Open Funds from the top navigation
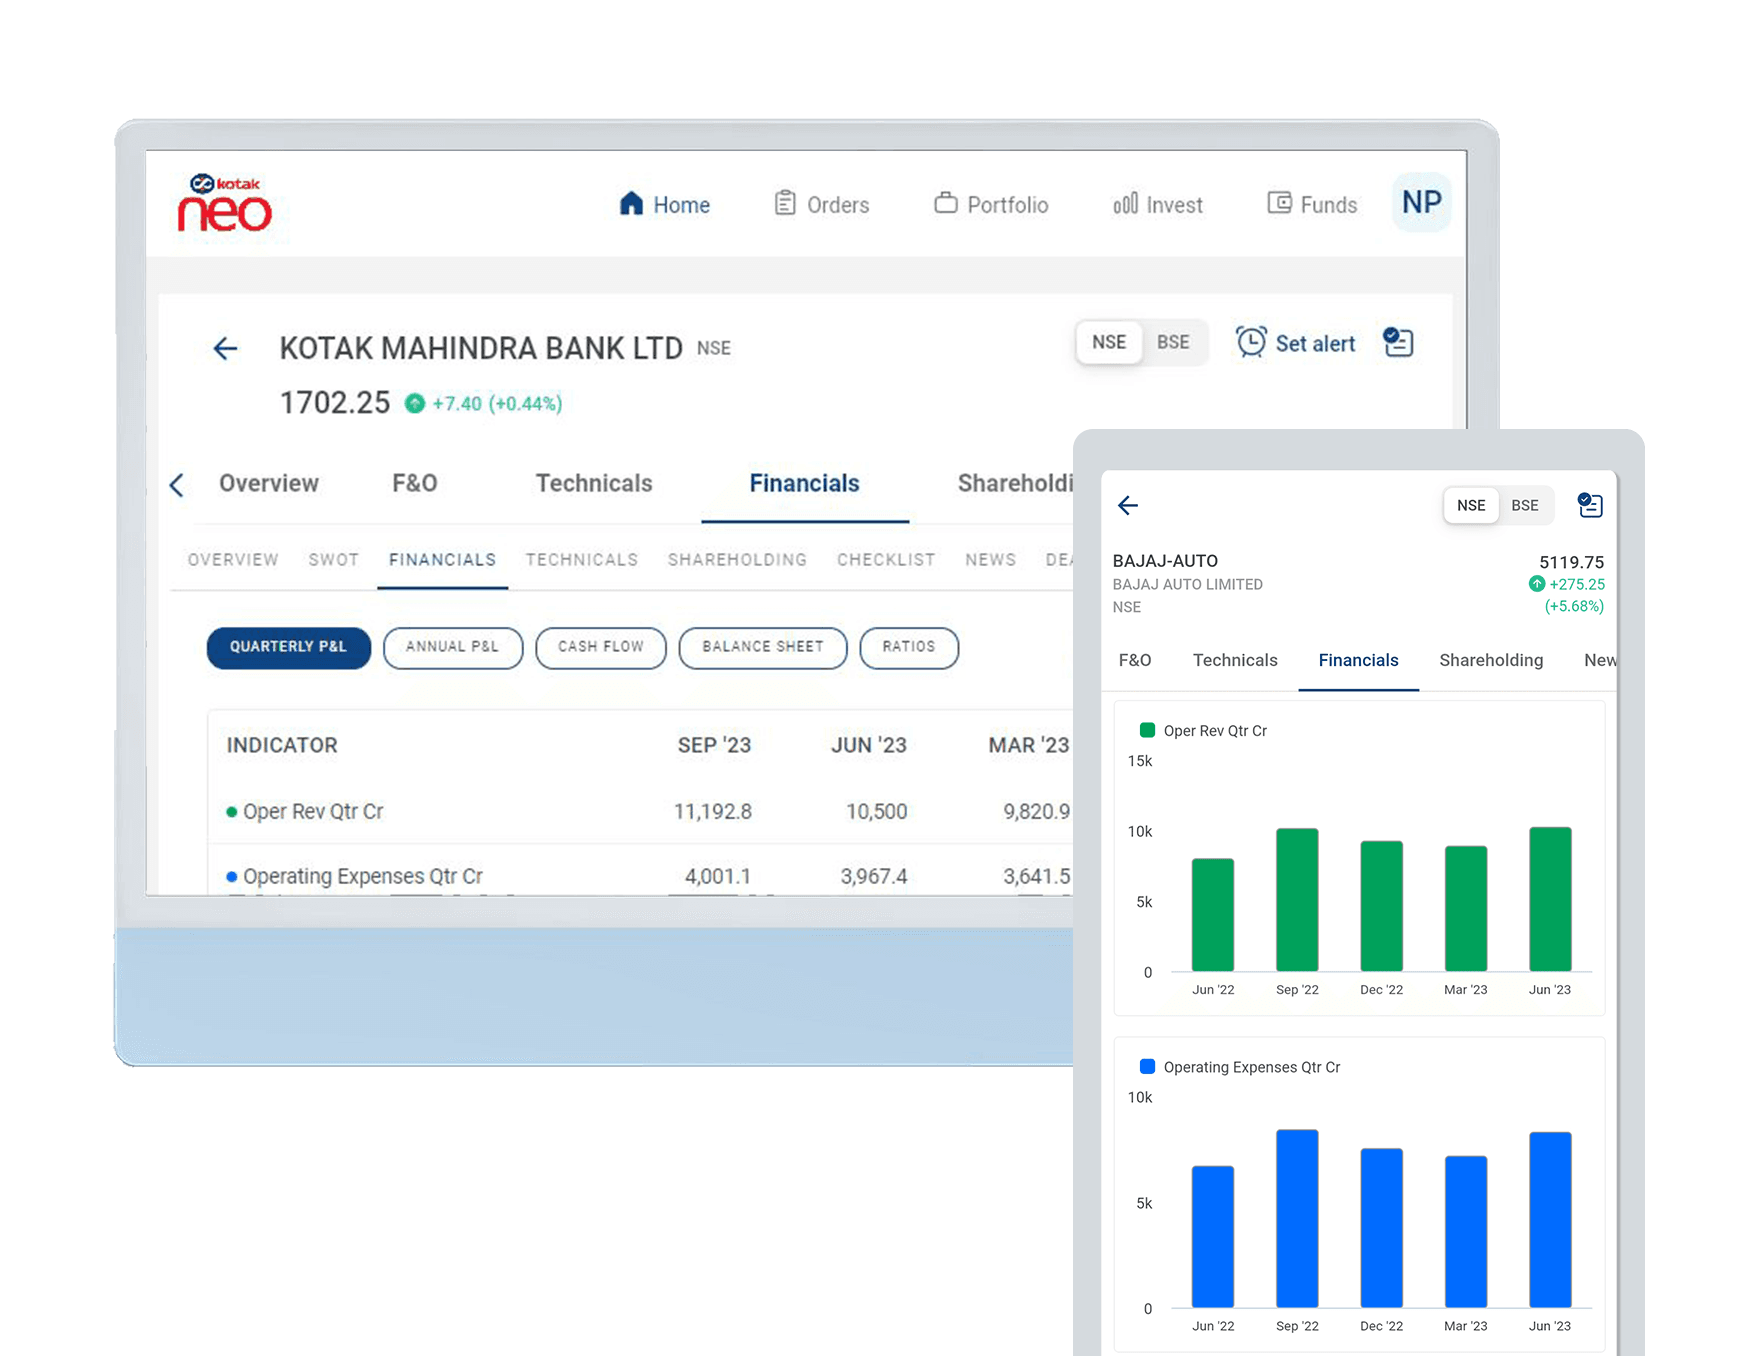Viewport: 1761px width, 1356px height. pos(1312,205)
